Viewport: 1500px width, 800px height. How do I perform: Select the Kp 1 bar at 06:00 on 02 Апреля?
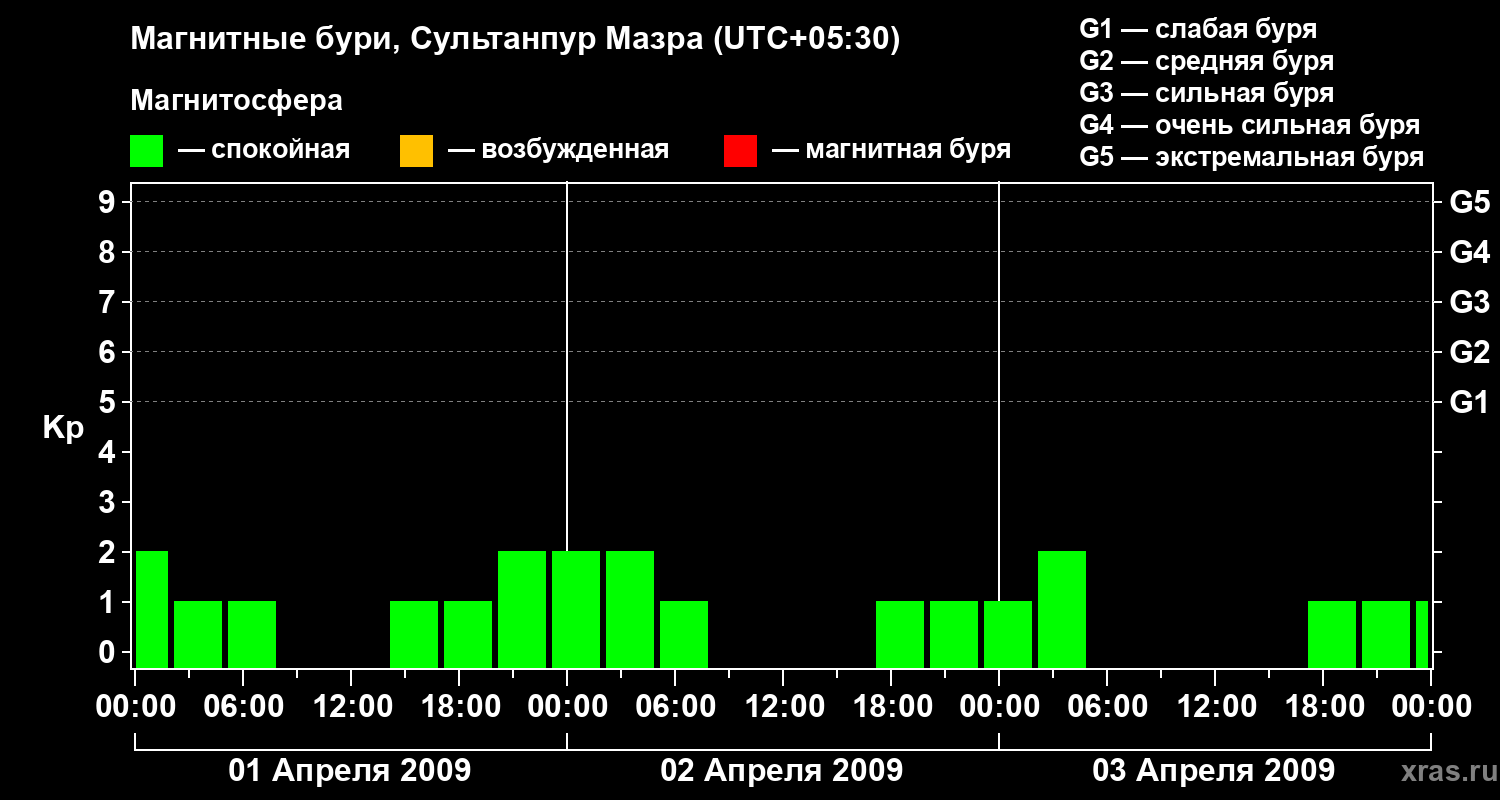[684, 634]
